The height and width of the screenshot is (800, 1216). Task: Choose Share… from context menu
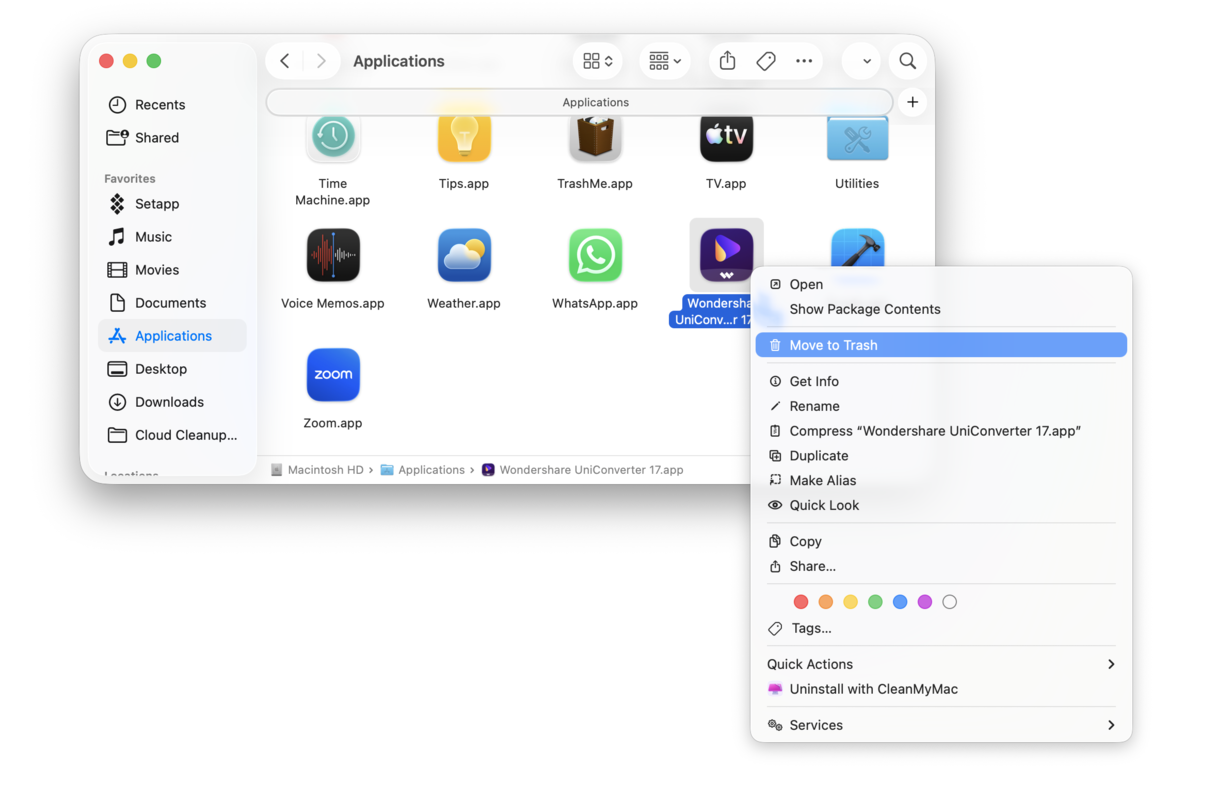coord(941,566)
